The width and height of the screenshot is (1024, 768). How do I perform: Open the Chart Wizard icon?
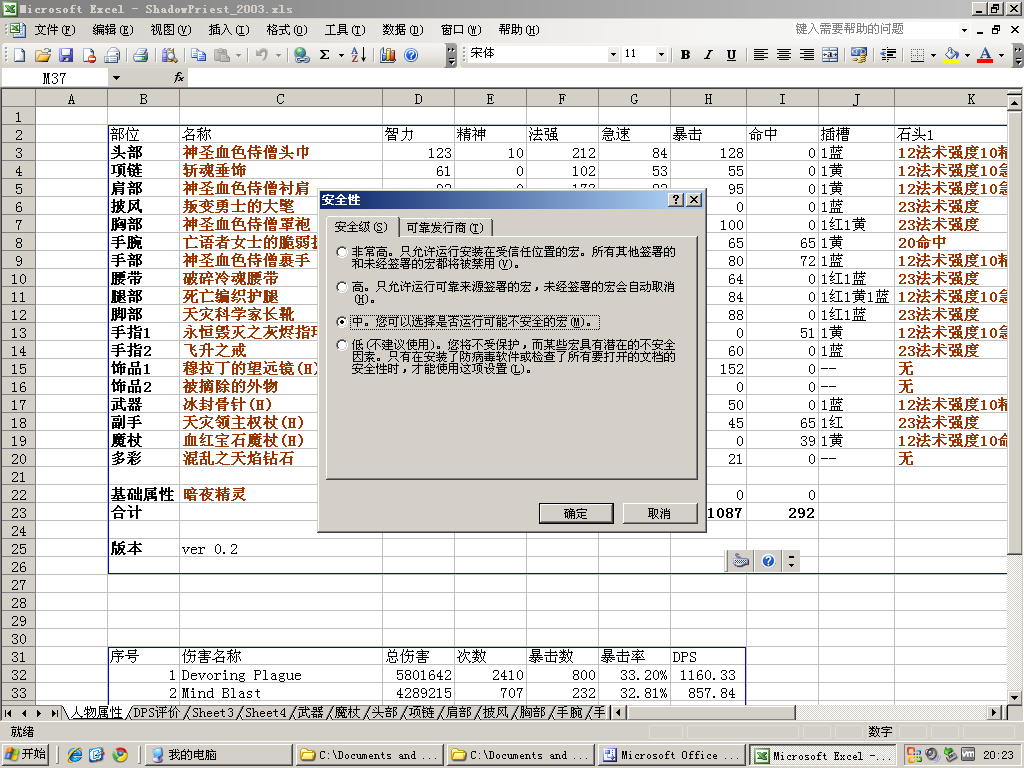388,56
